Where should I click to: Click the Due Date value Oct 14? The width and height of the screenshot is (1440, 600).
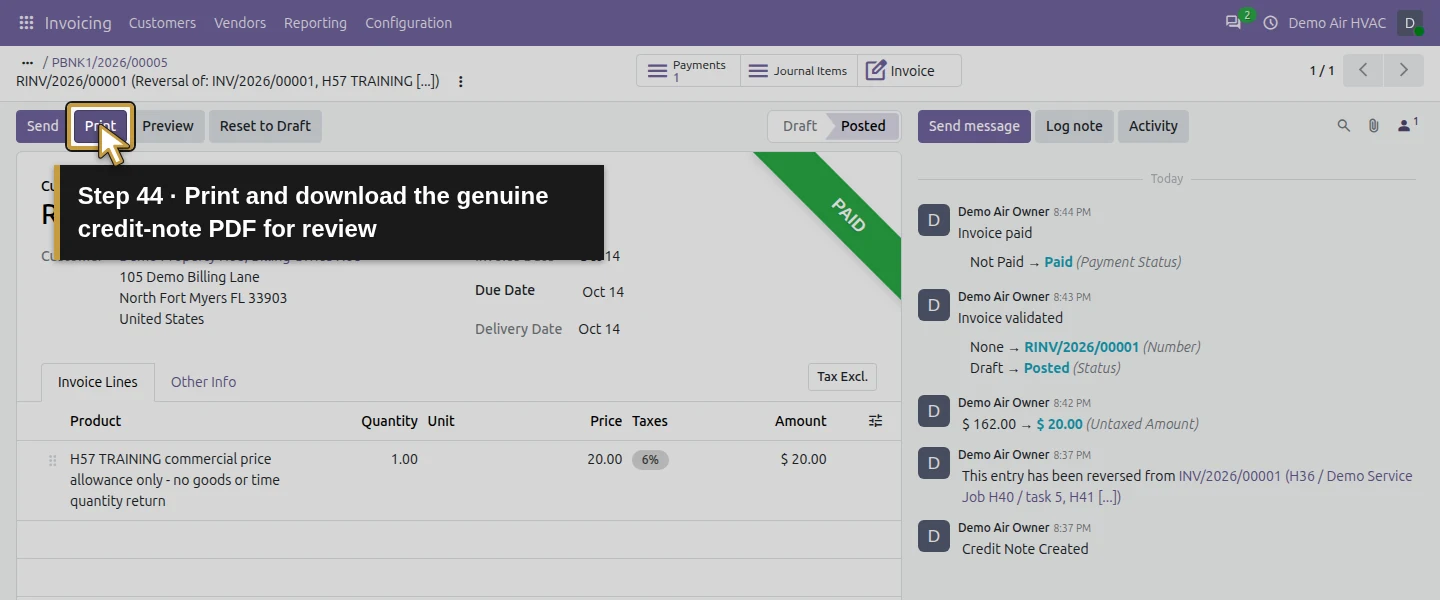(x=603, y=292)
